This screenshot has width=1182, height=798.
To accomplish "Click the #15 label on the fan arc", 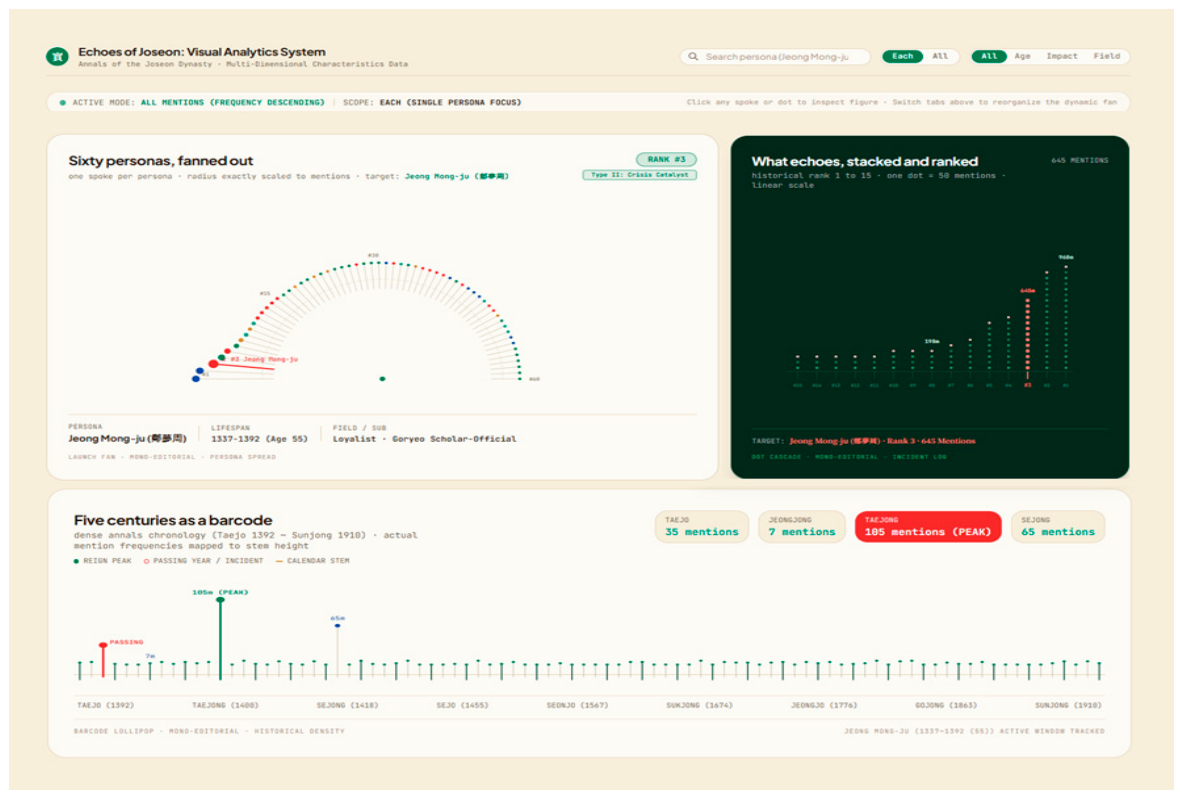I will (x=265, y=293).
